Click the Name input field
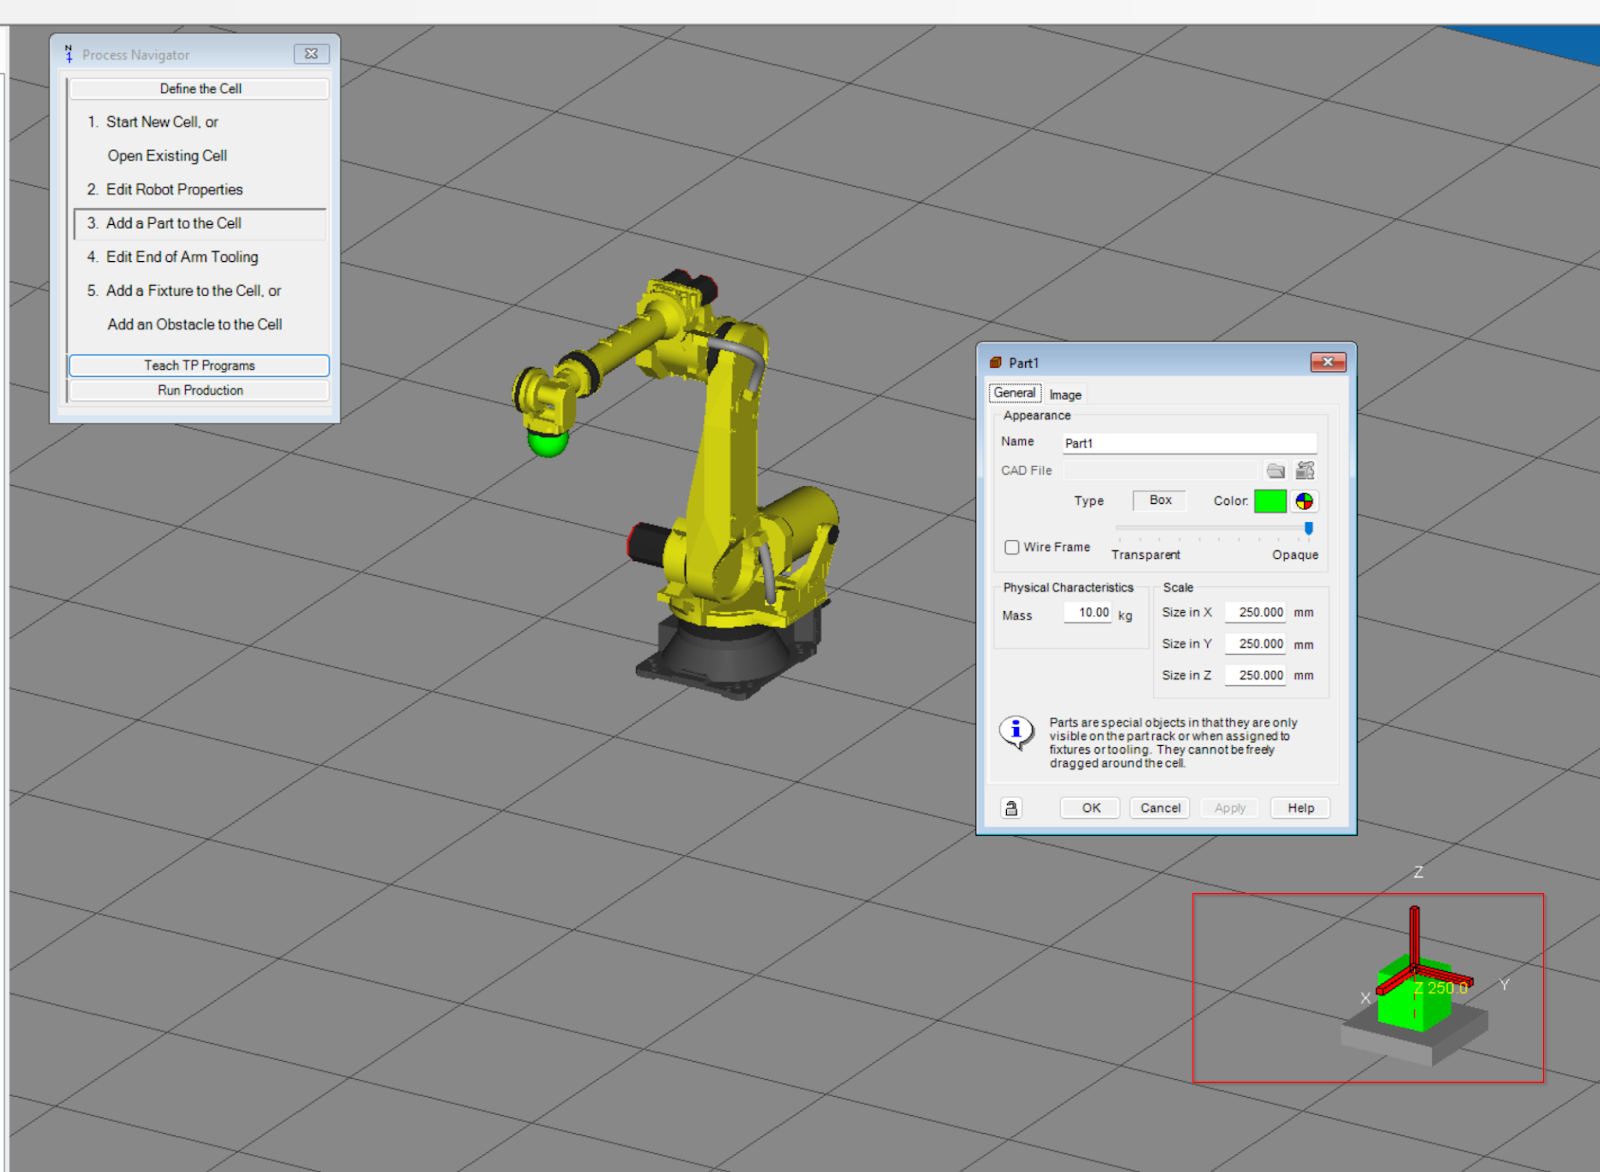 pyautogui.click(x=1189, y=443)
